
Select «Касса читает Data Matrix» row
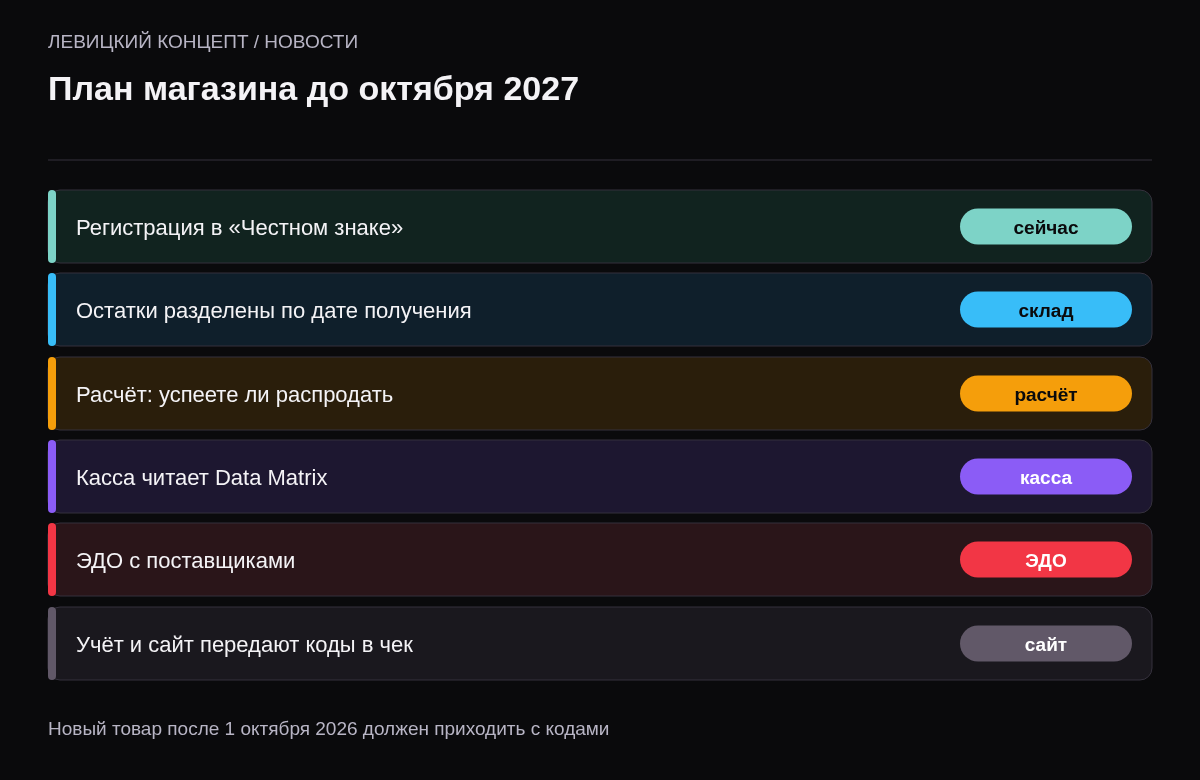point(600,477)
